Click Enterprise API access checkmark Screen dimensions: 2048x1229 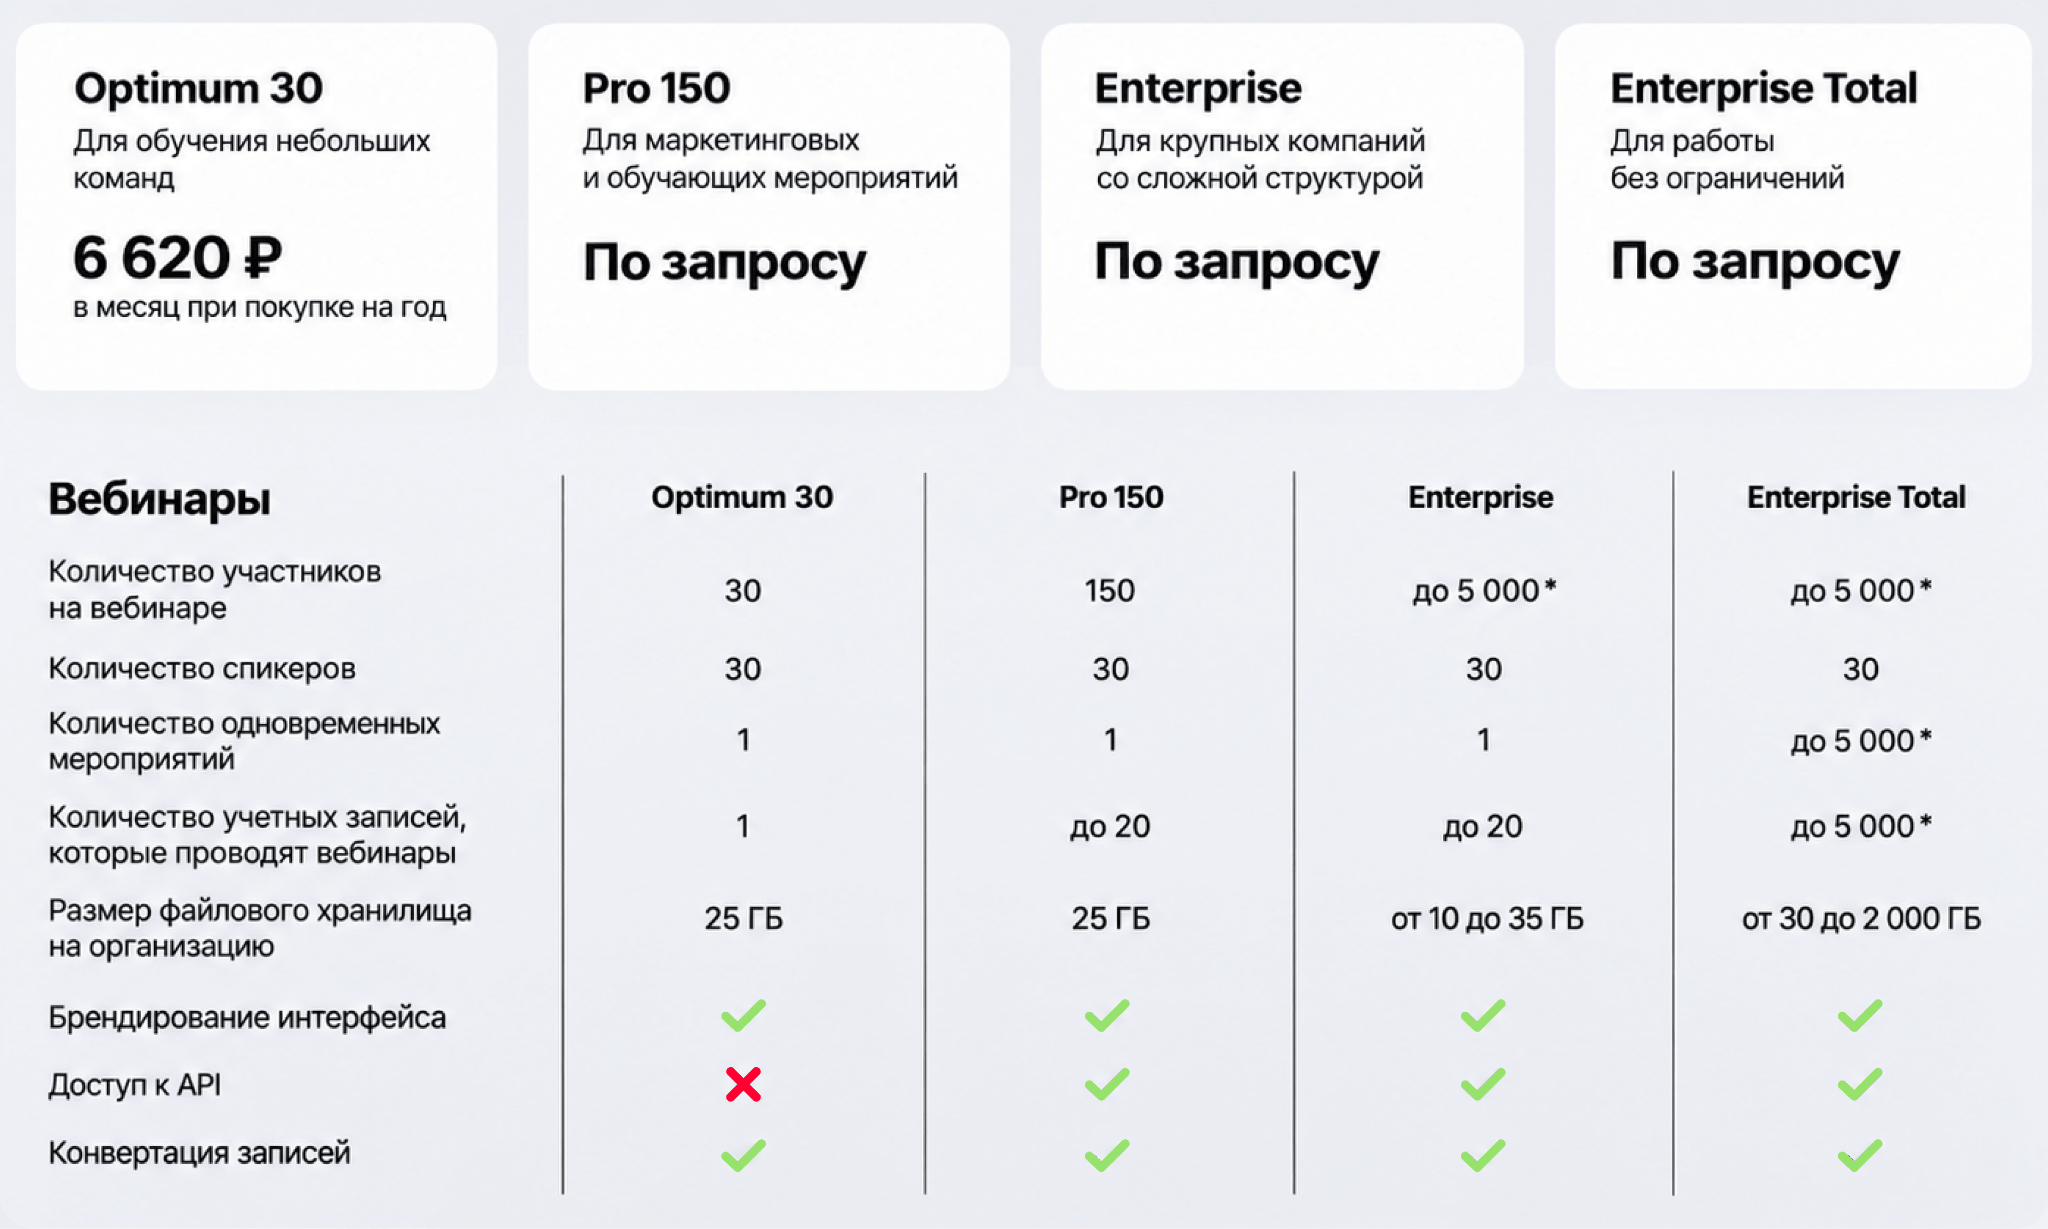tap(1482, 1084)
